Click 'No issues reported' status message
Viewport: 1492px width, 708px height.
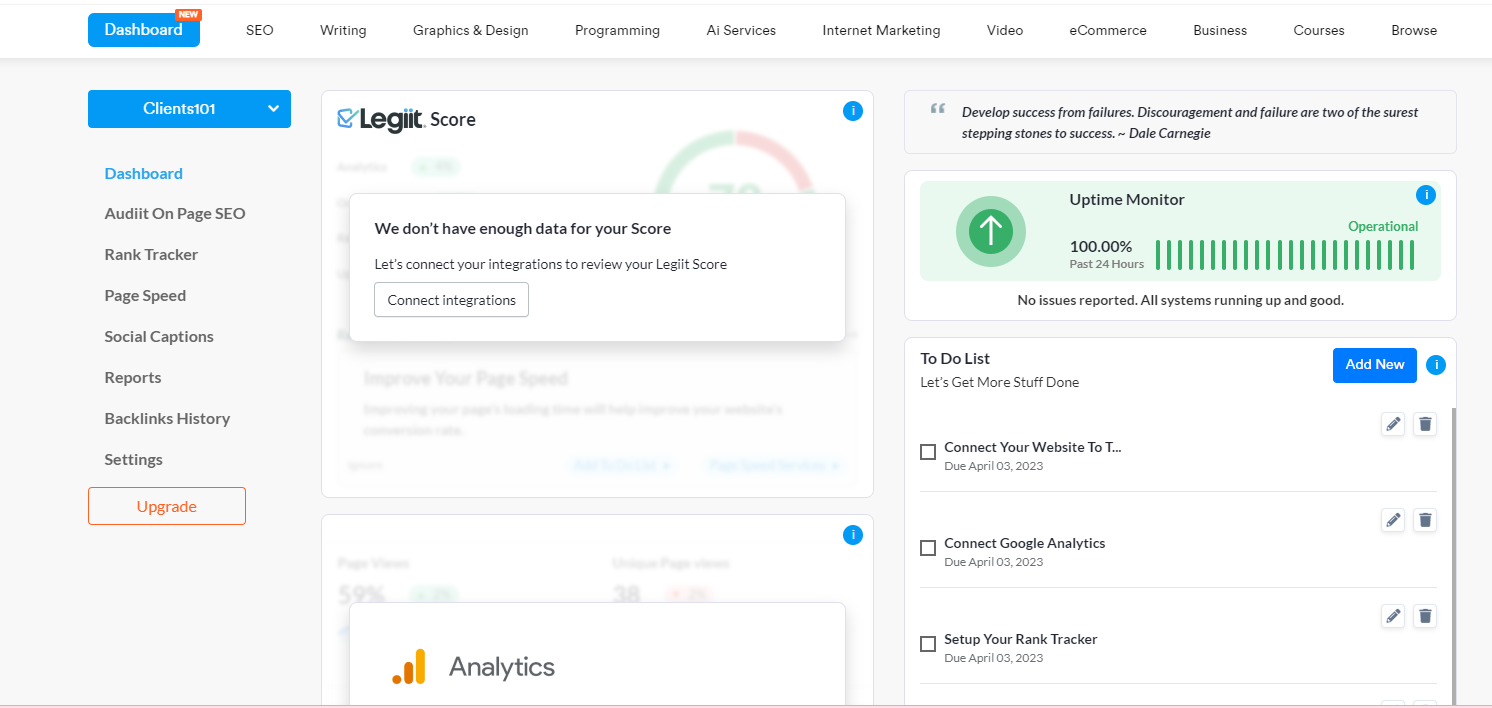click(1180, 300)
